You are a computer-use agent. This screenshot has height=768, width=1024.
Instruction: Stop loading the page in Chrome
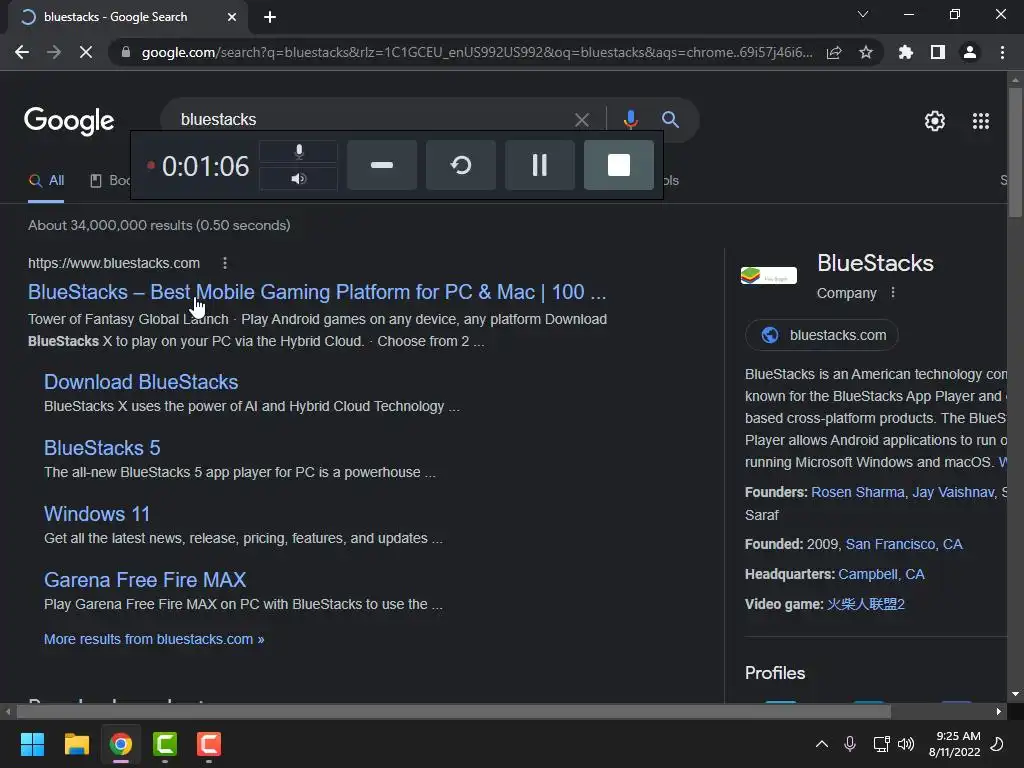coord(86,52)
